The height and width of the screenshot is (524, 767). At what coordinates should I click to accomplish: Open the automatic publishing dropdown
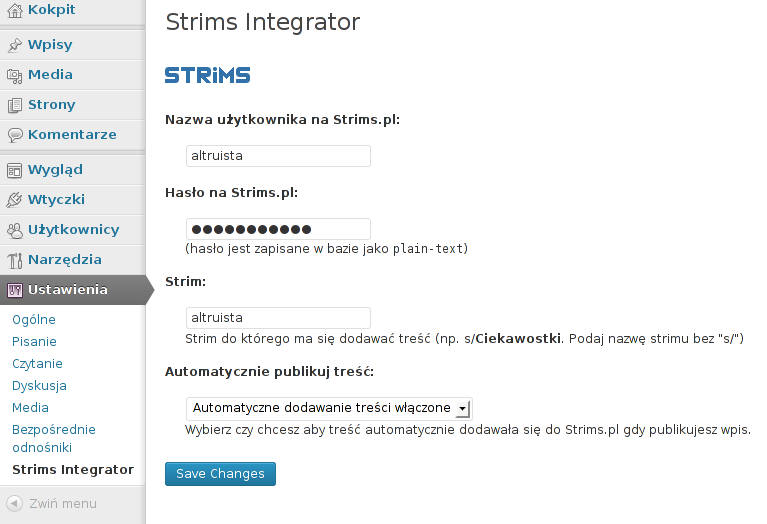click(x=329, y=409)
